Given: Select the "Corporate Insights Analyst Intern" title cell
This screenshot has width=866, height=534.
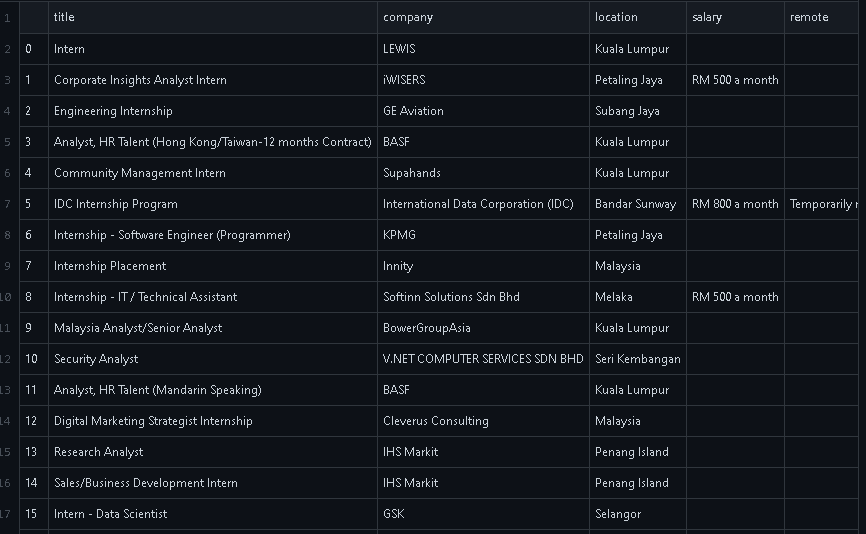Looking at the screenshot, I should coord(140,80).
